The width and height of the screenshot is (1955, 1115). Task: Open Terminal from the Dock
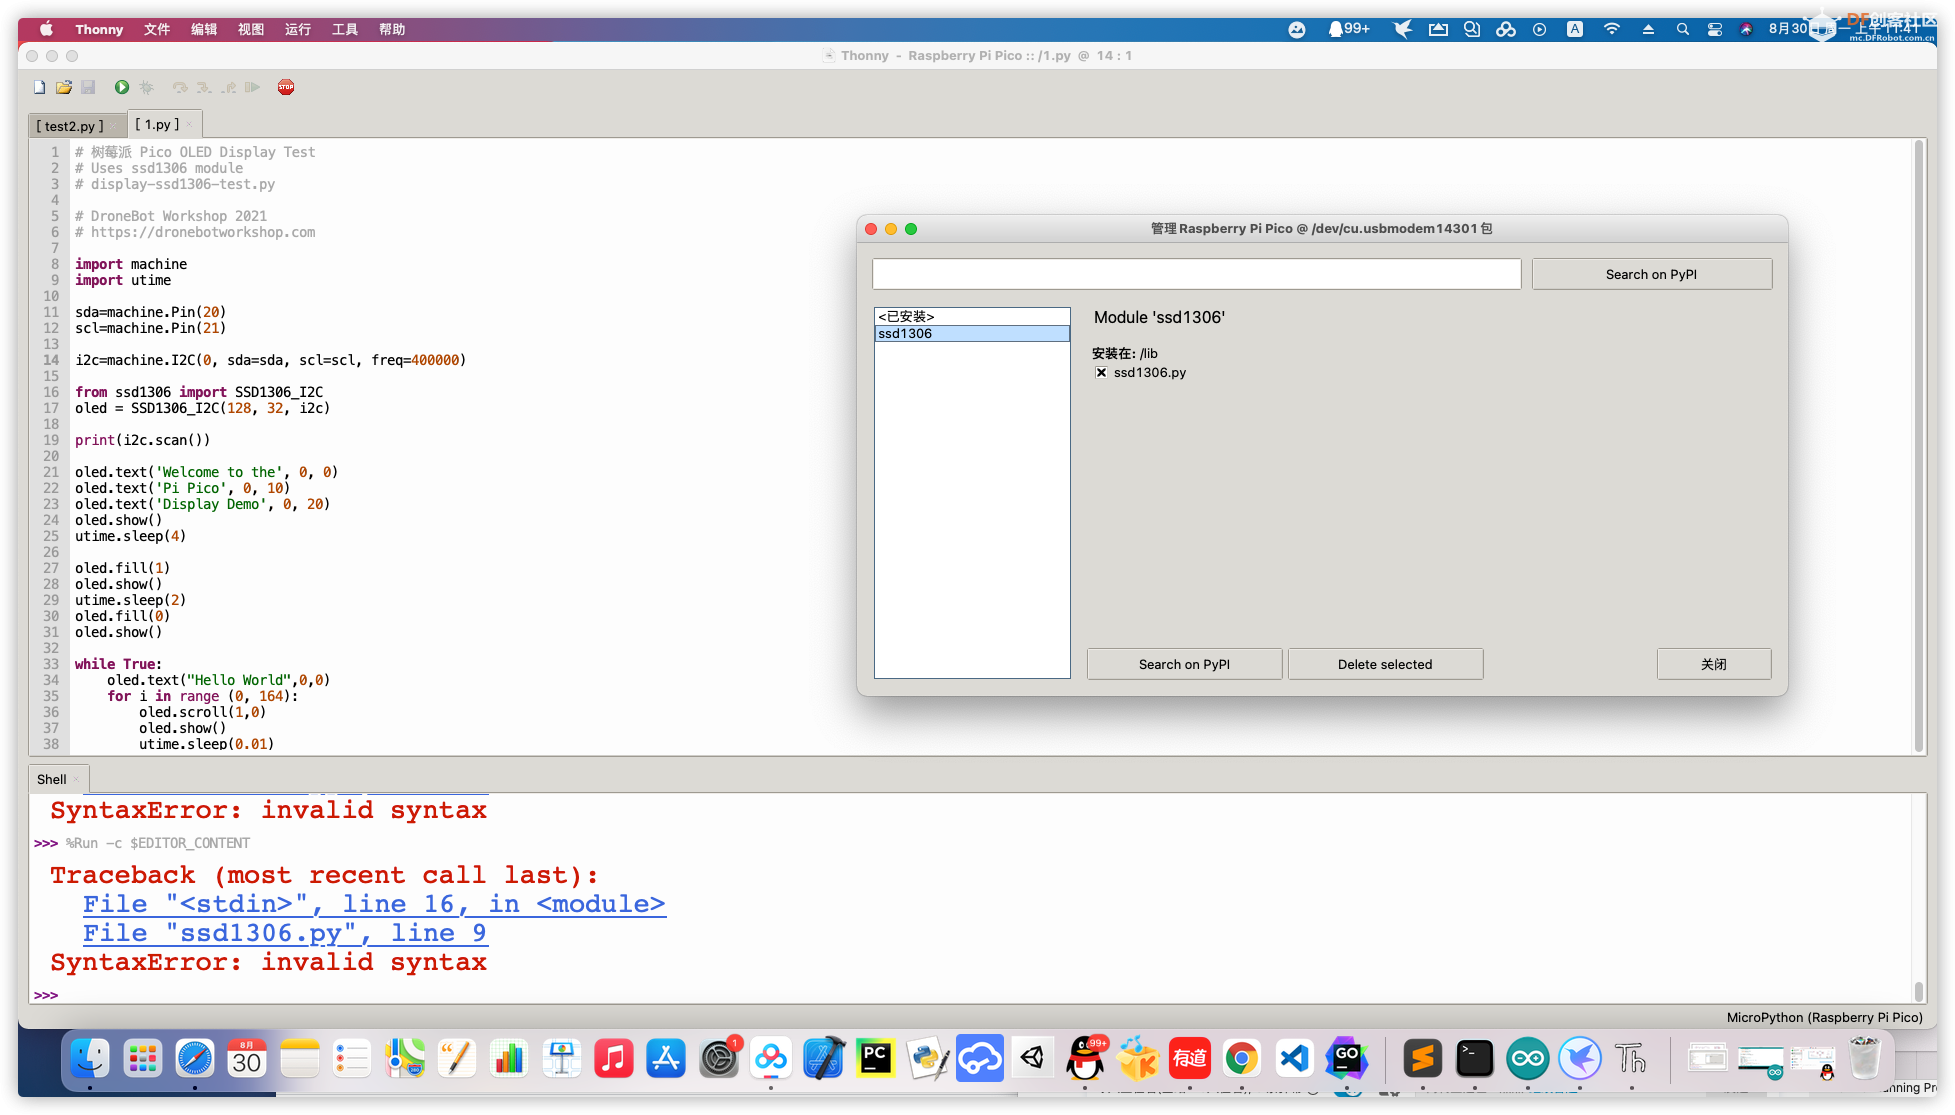(1475, 1058)
